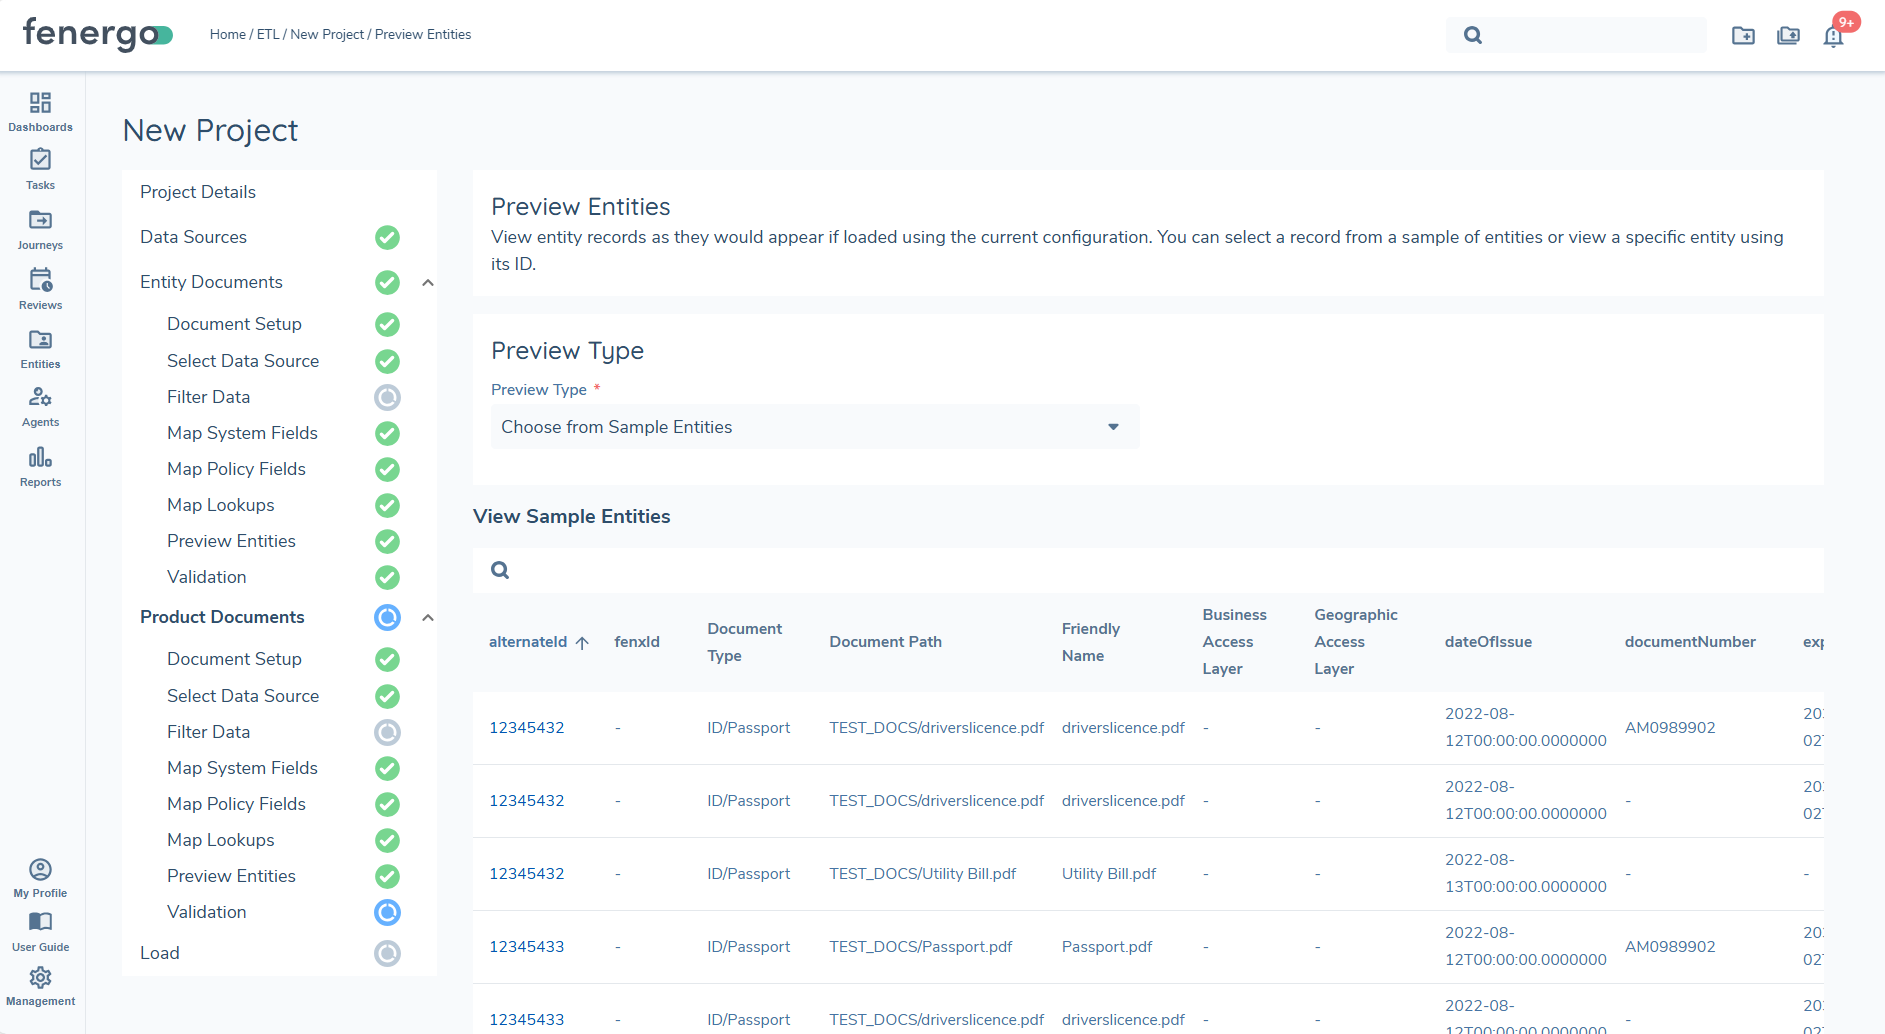Click the sample entities table search icon
1885x1034 pixels.
(500, 570)
